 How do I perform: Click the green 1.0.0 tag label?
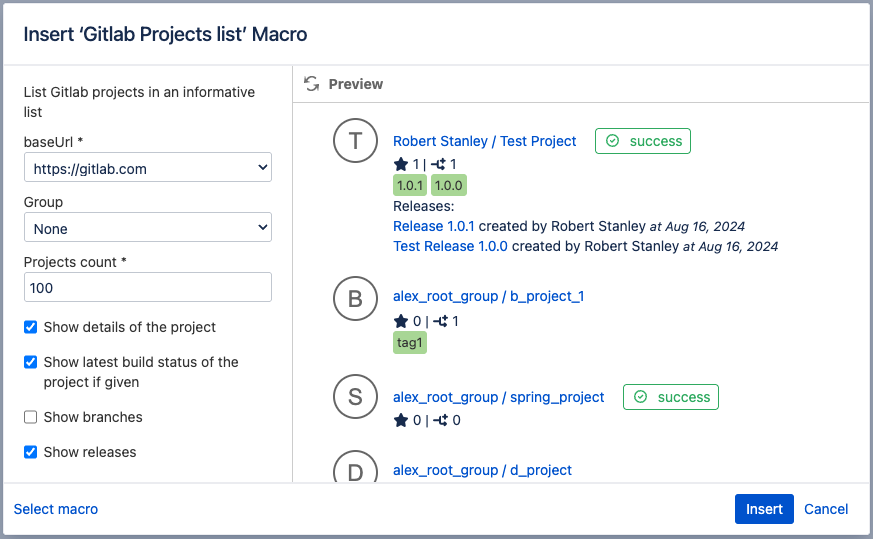point(449,185)
